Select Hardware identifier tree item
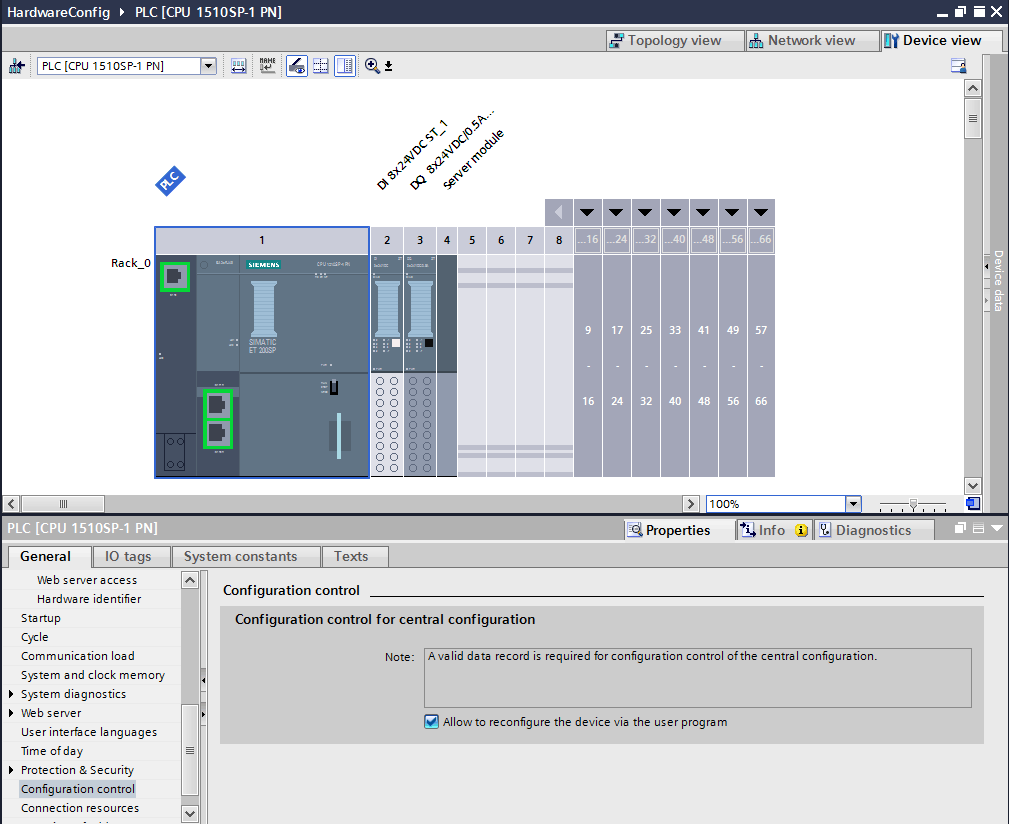Screen dimensions: 1009x824 [x=89, y=599]
